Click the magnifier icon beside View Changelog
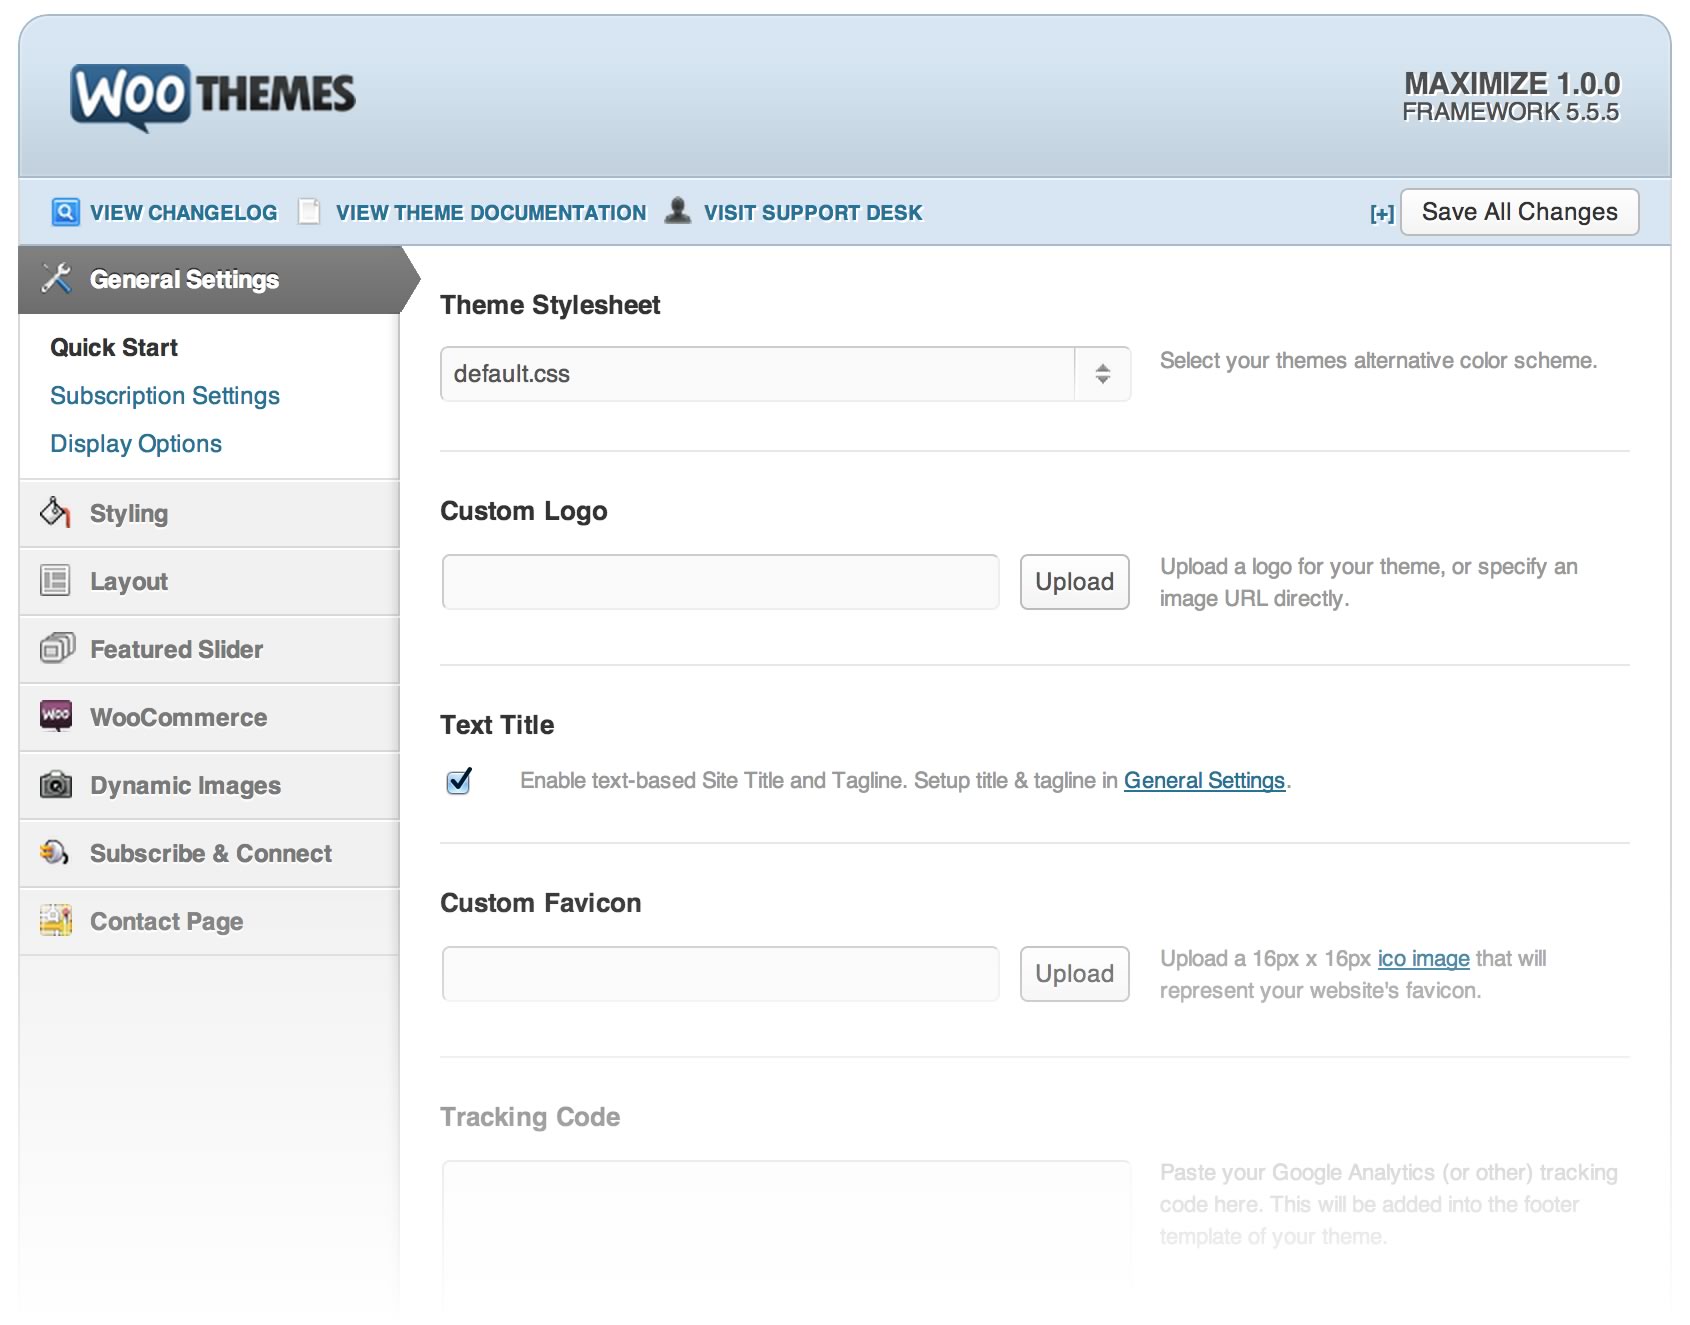1690x1325 pixels. pos(65,212)
